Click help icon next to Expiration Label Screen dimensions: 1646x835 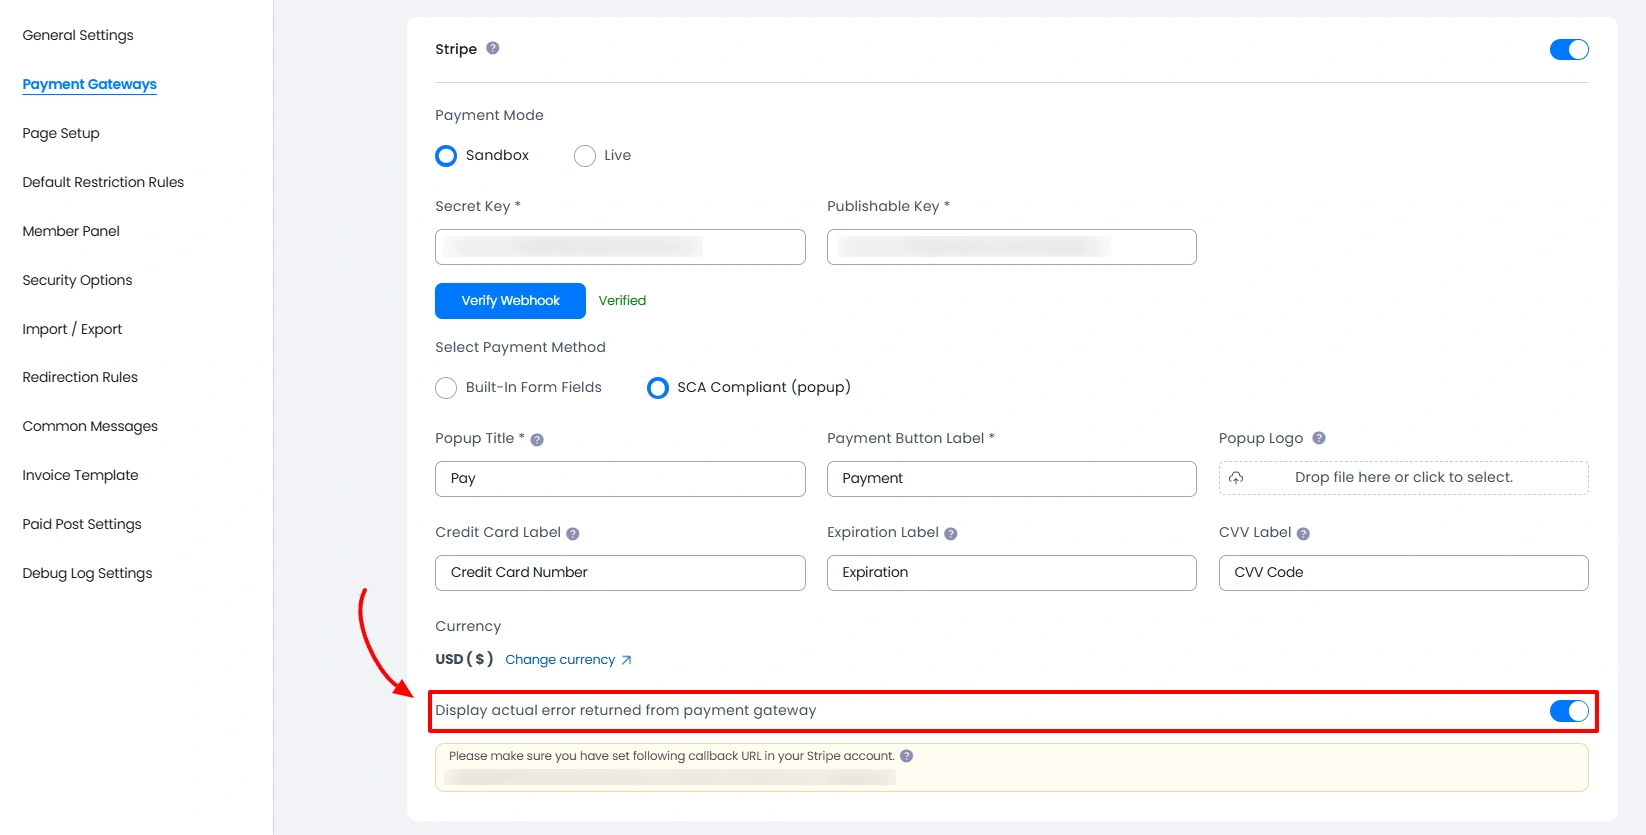click(x=951, y=534)
